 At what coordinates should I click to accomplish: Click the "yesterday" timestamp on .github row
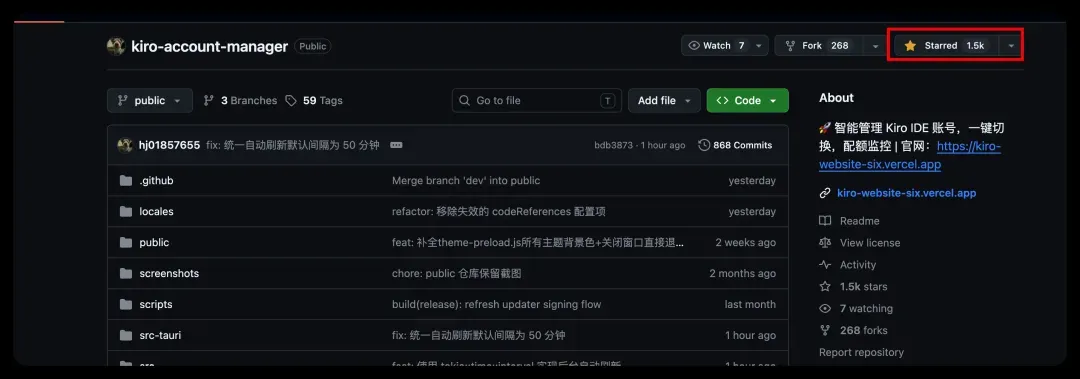[752, 181]
